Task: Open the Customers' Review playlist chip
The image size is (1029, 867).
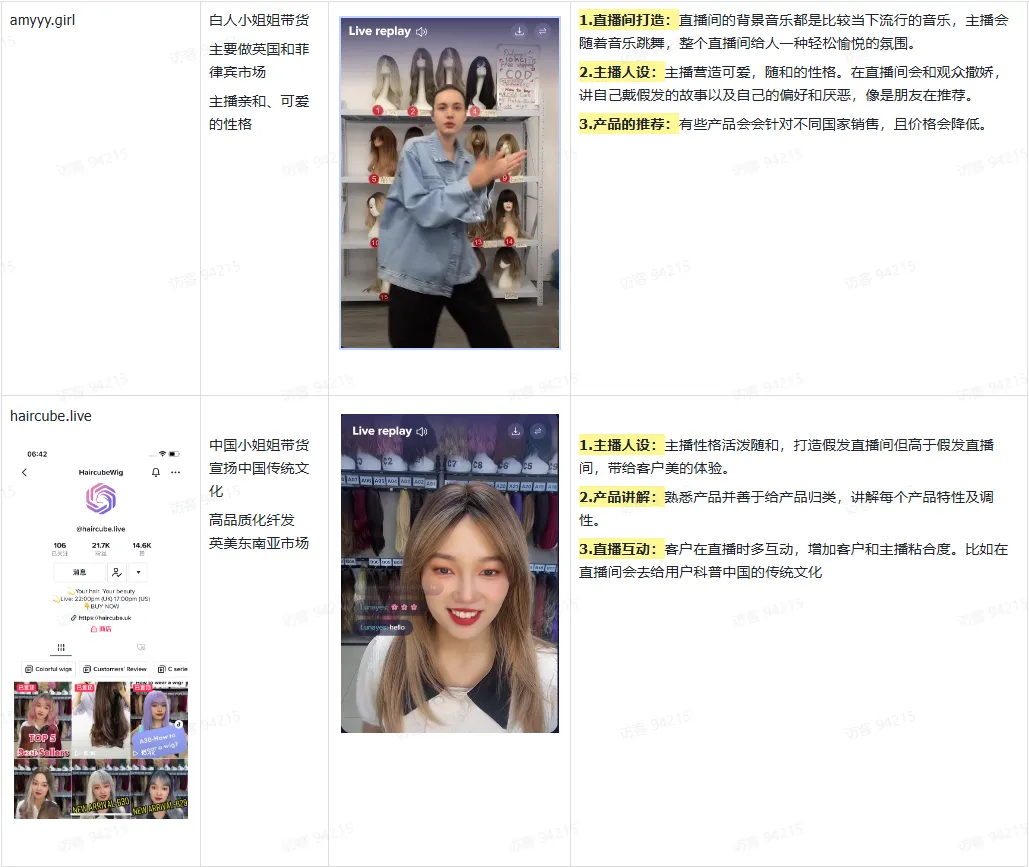Action: 115,669
